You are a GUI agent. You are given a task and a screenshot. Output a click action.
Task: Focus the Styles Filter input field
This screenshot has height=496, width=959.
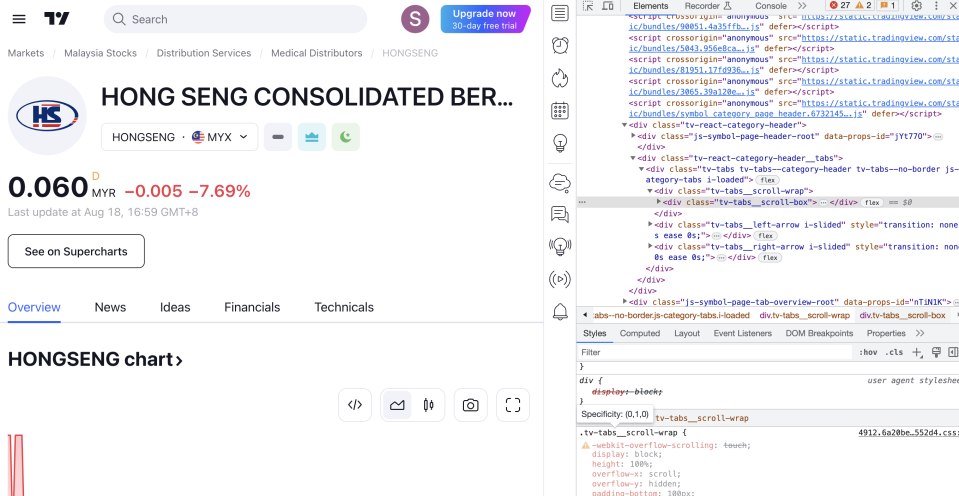714,352
